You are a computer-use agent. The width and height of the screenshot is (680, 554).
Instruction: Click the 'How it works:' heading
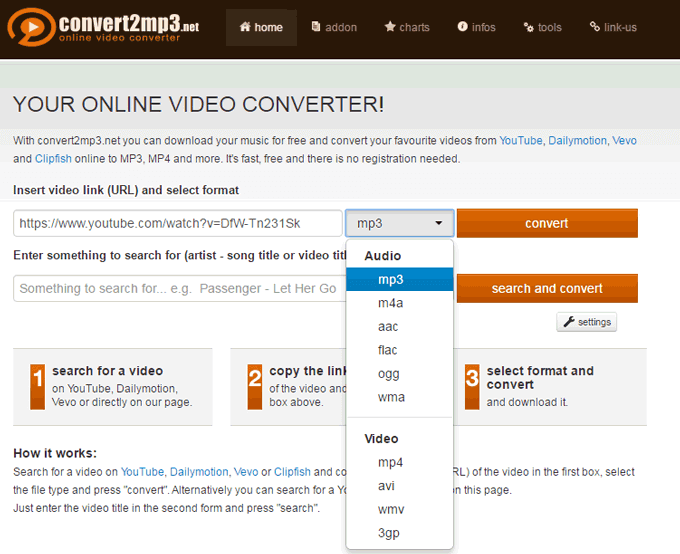[55, 453]
